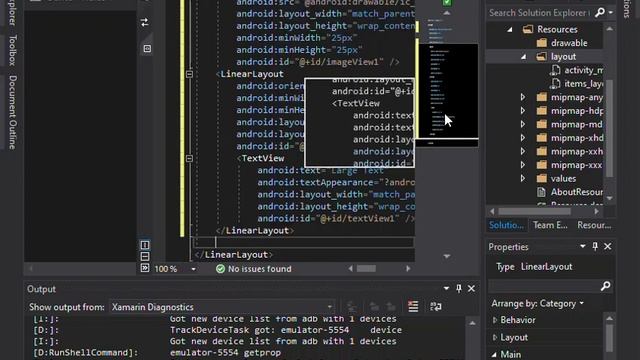Screen dimensions: 640x360
Task: Open the 100 % zoom dropdown
Action: (x=193, y=269)
